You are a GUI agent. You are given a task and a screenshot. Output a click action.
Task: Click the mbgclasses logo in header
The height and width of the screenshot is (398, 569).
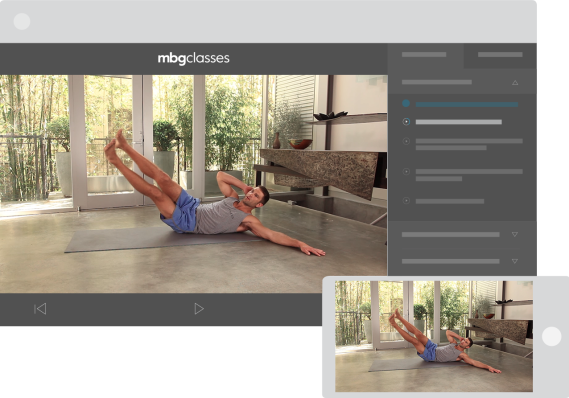click(193, 58)
